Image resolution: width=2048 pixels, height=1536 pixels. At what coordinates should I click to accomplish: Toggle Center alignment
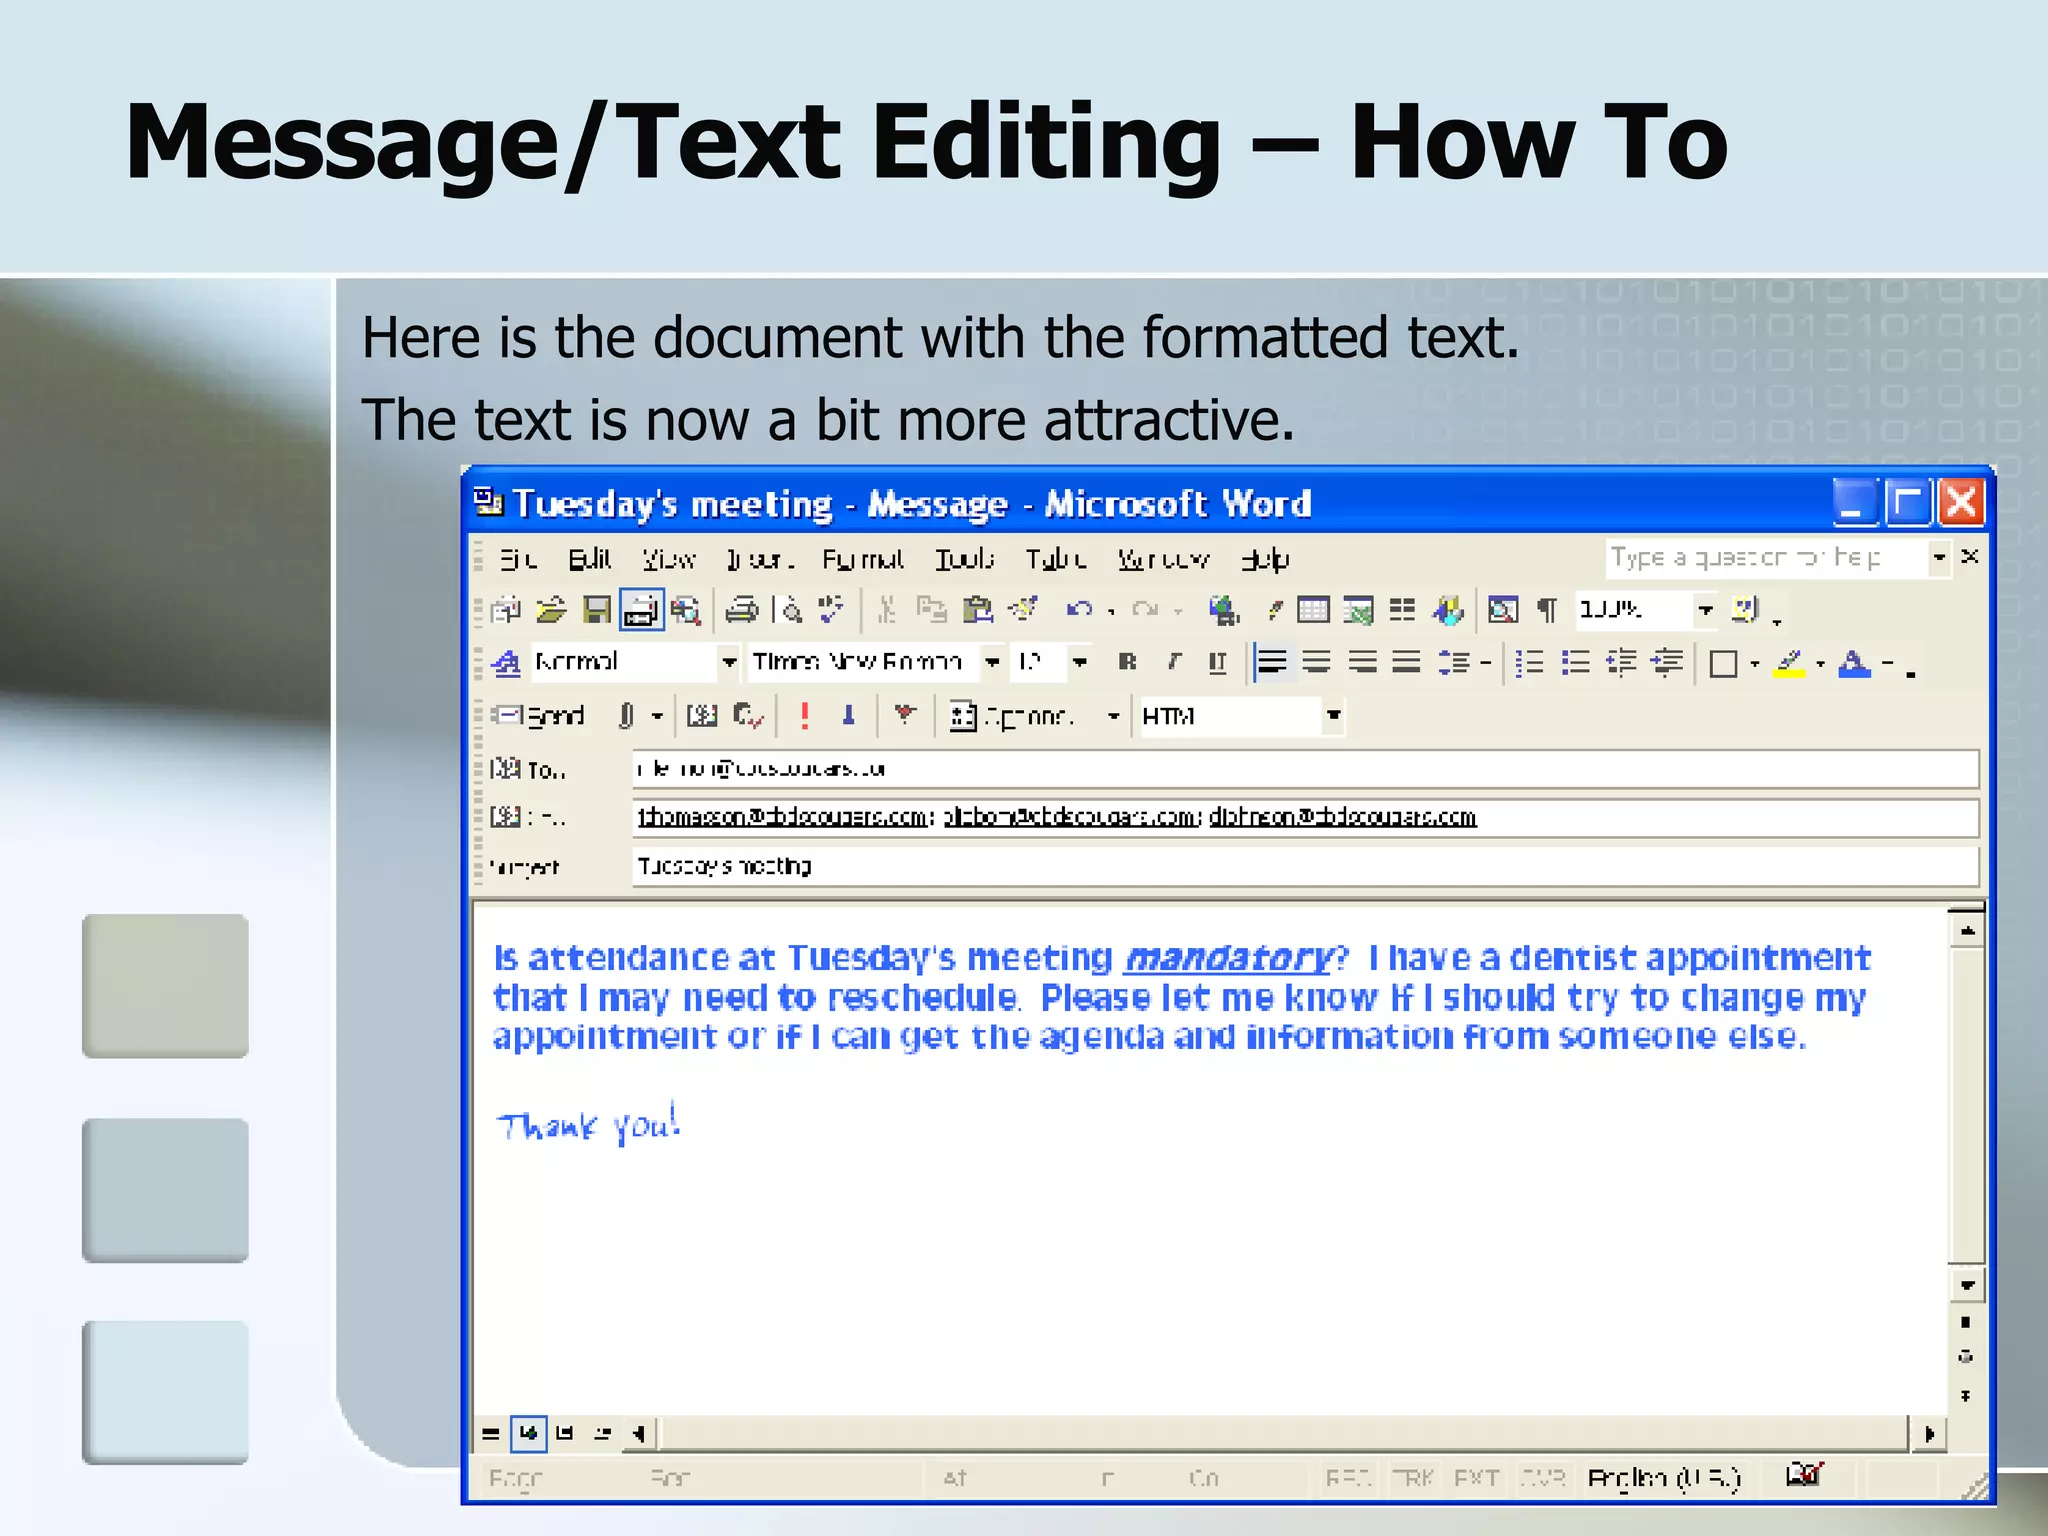click(1317, 662)
